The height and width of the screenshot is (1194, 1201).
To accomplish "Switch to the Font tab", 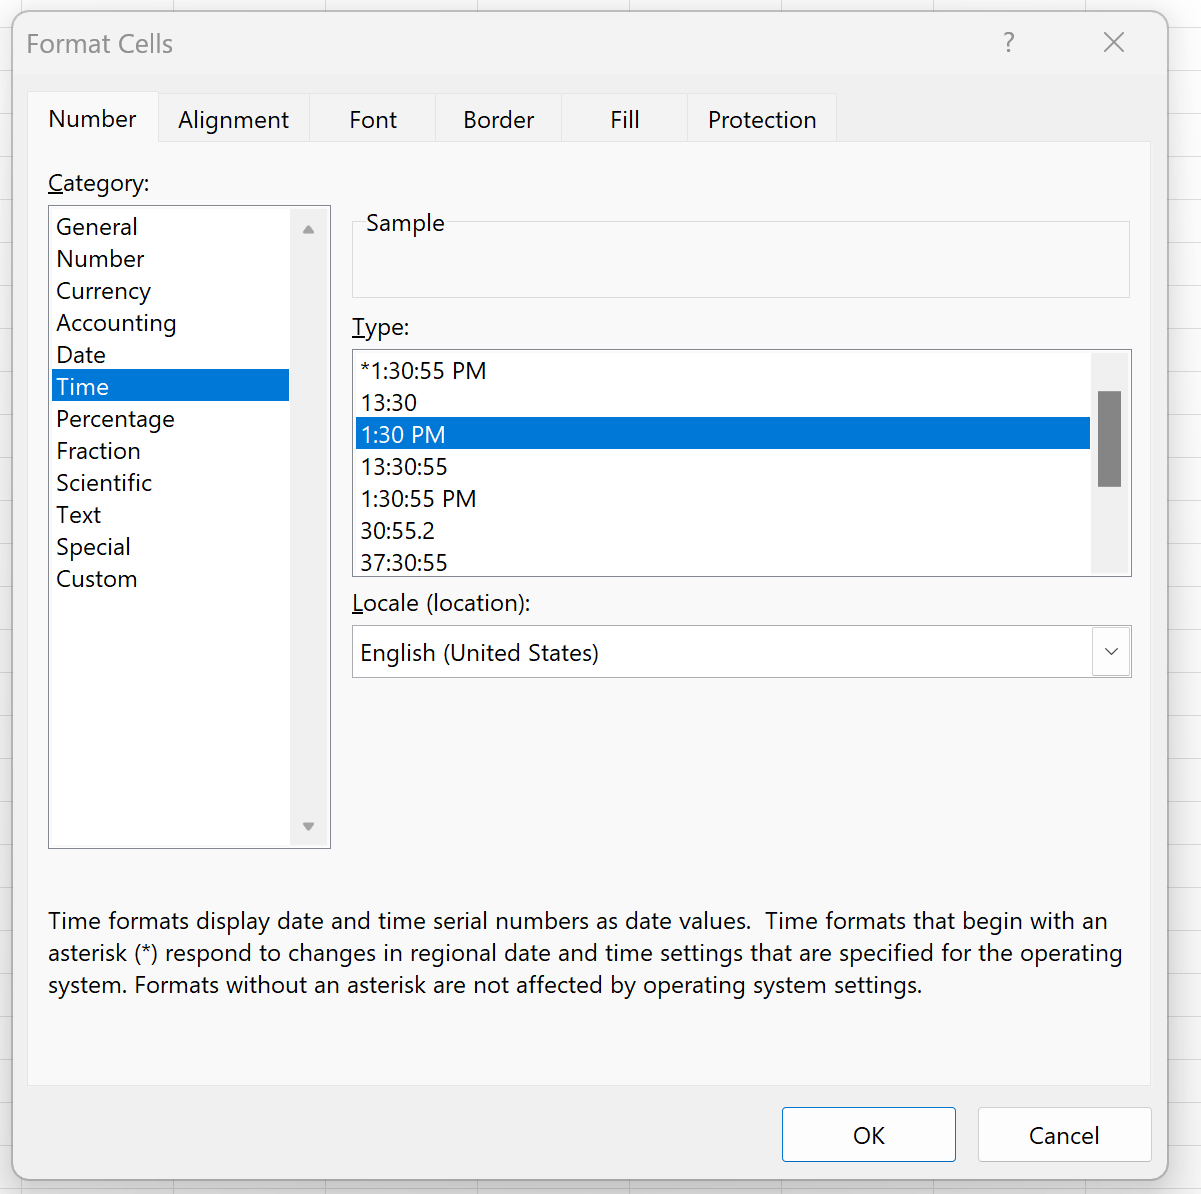I will click(x=372, y=119).
